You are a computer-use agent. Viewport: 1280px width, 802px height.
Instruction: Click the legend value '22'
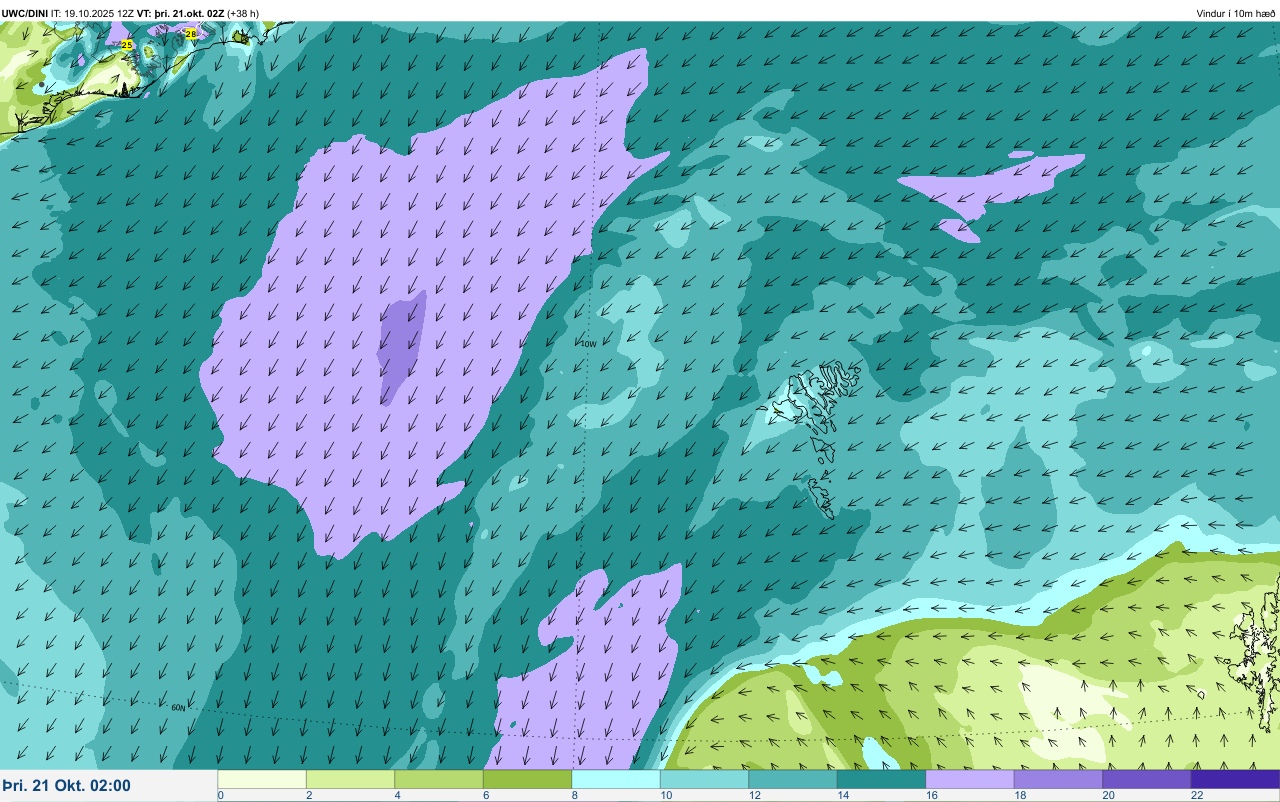pos(1196,795)
